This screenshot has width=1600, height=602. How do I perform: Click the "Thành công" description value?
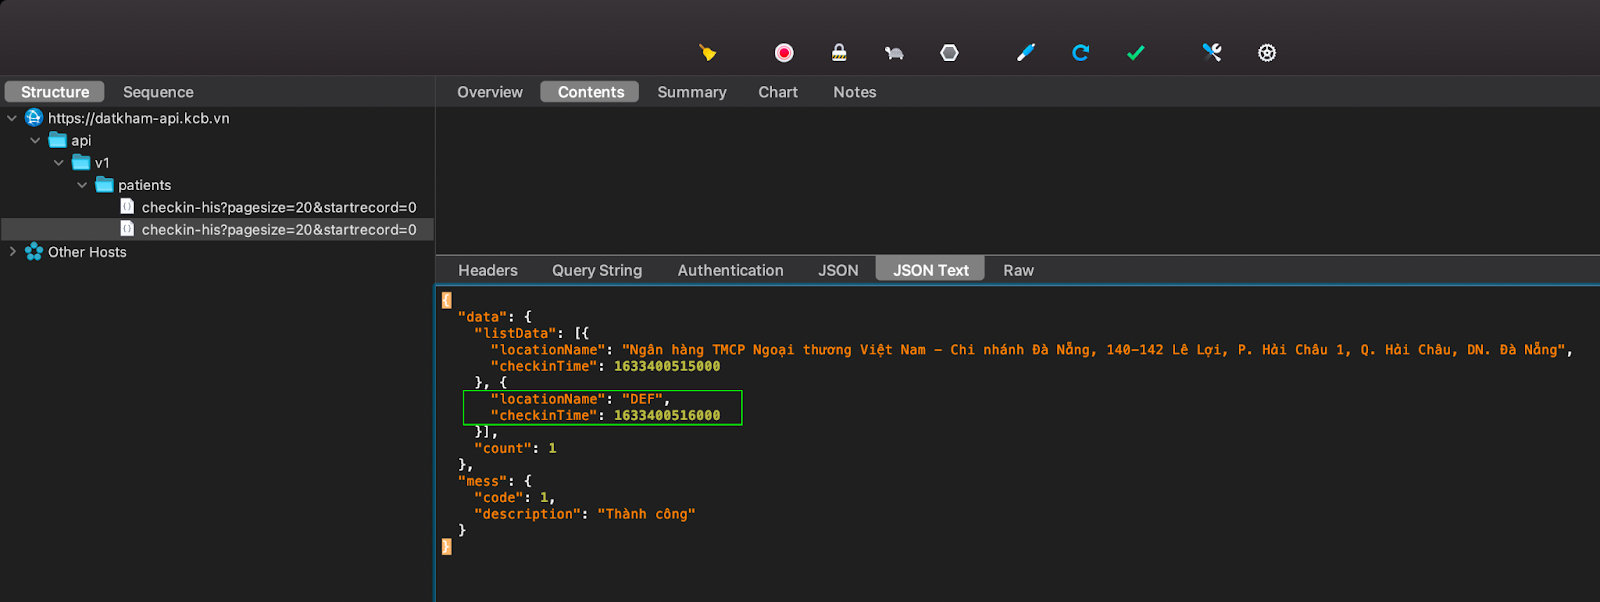pyautogui.click(x=646, y=514)
